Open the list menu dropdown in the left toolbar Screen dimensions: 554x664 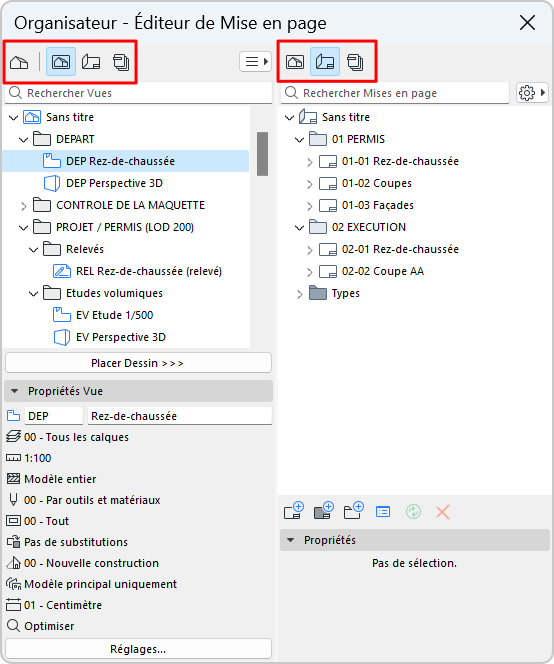click(255, 62)
